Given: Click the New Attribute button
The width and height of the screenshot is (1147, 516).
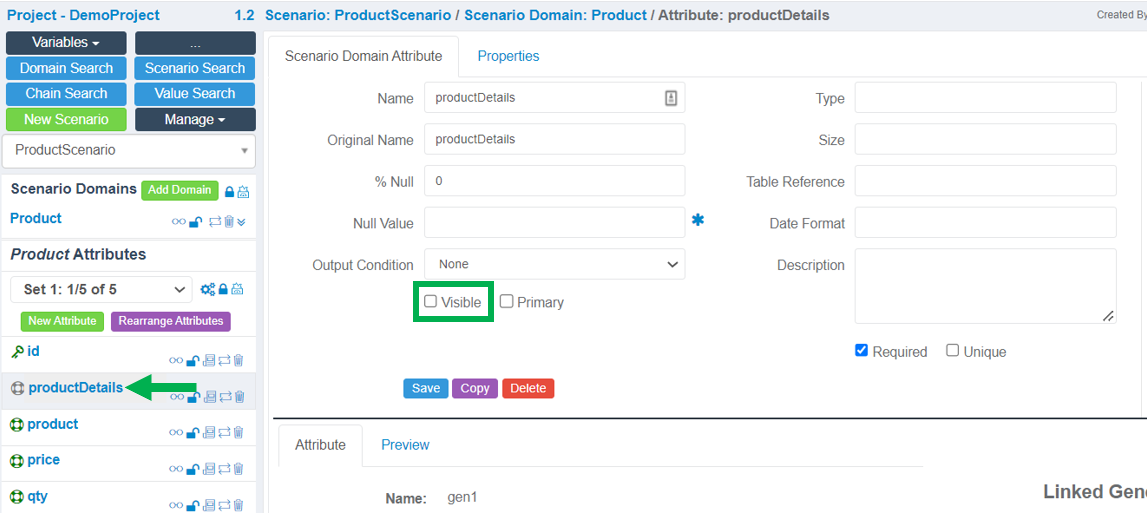Looking at the screenshot, I should [62, 321].
